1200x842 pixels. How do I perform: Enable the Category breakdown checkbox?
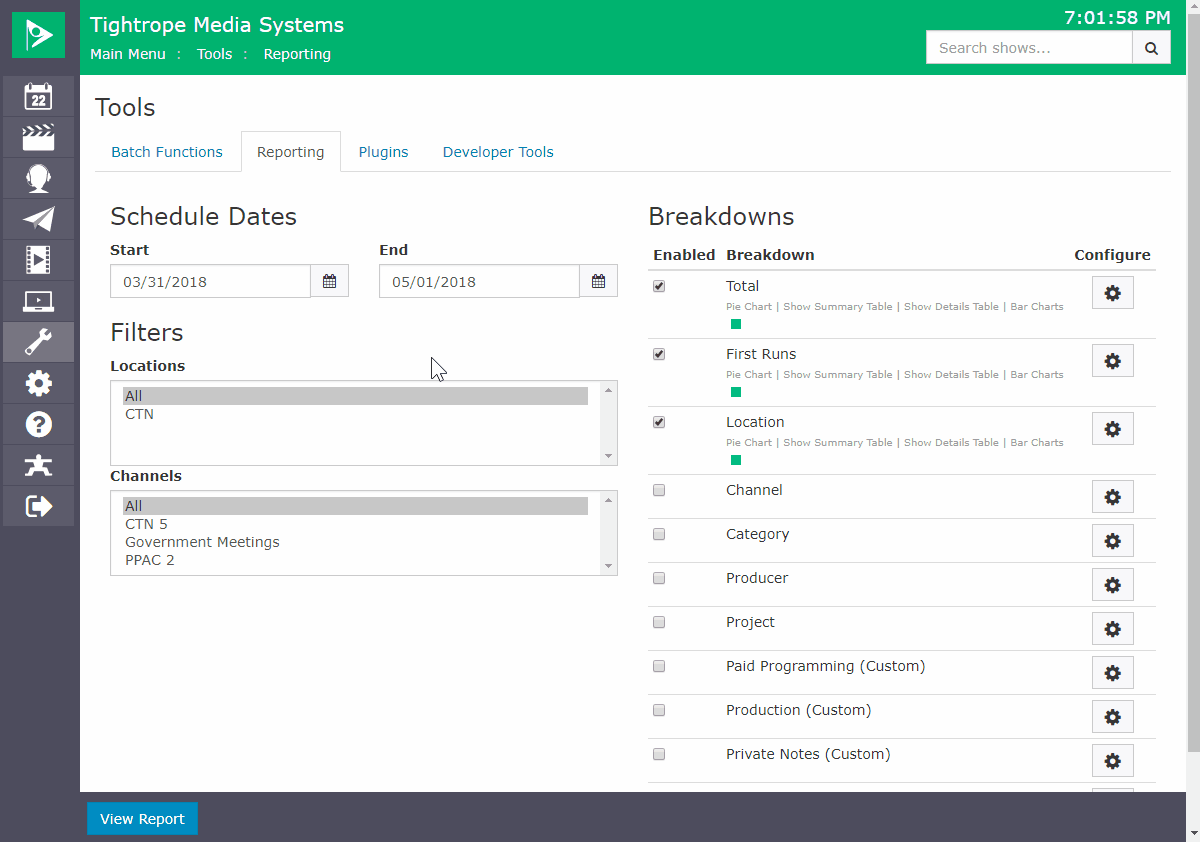click(x=659, y=534)
